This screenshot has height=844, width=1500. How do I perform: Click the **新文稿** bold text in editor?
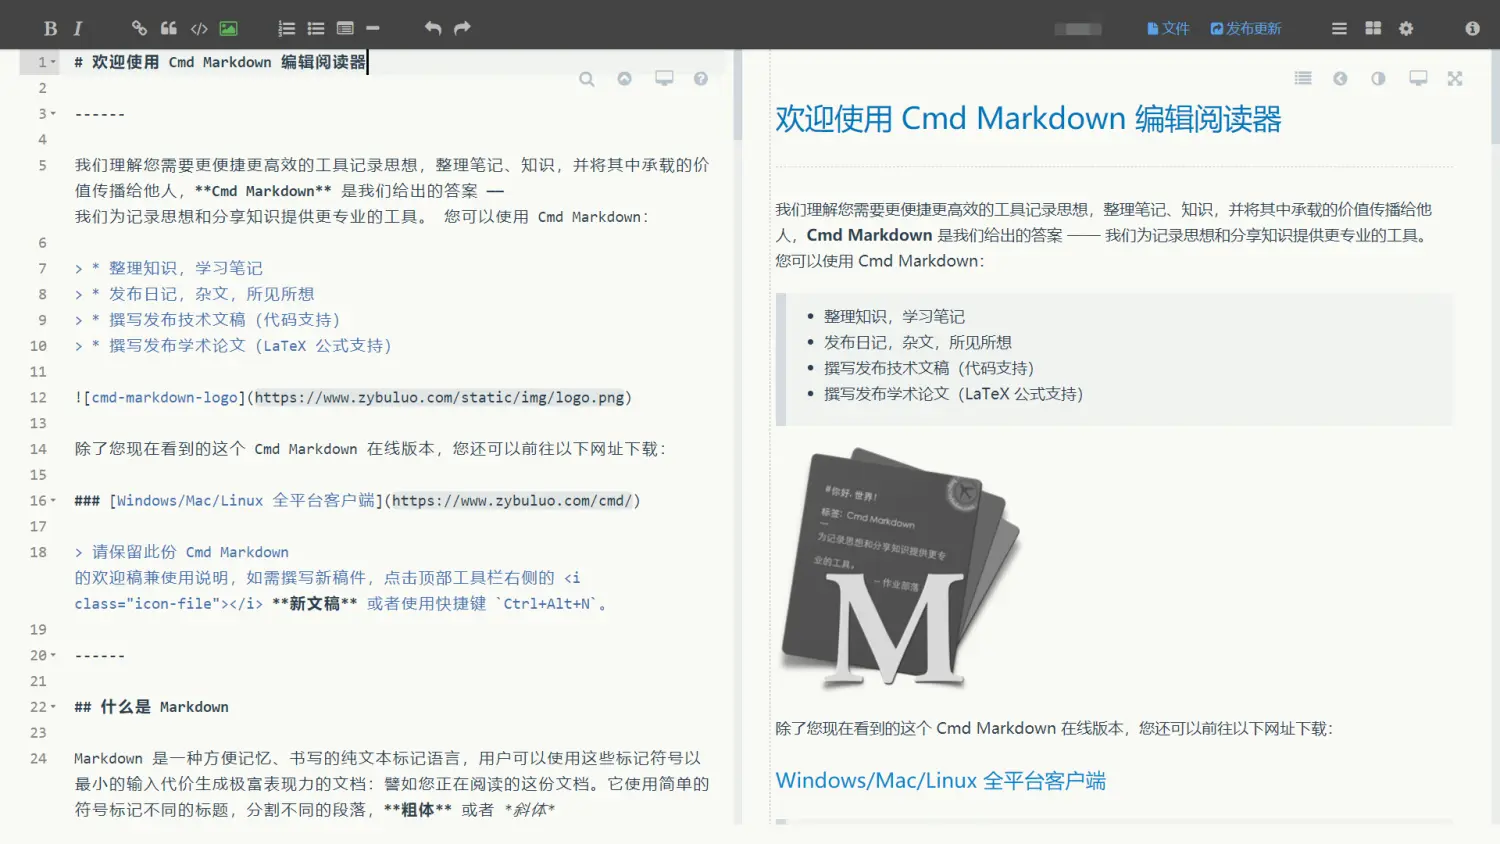[x=314, y=604]
